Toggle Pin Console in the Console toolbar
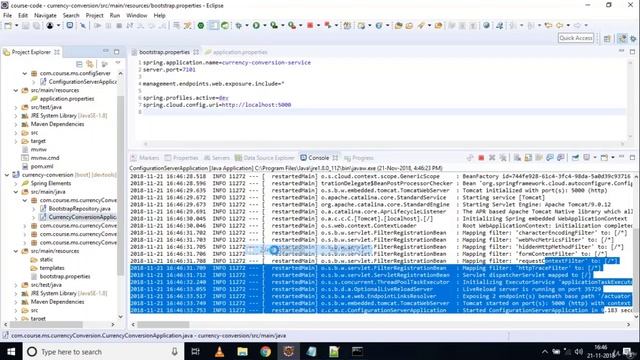This screenshot has height=360, width=640. 575,158
